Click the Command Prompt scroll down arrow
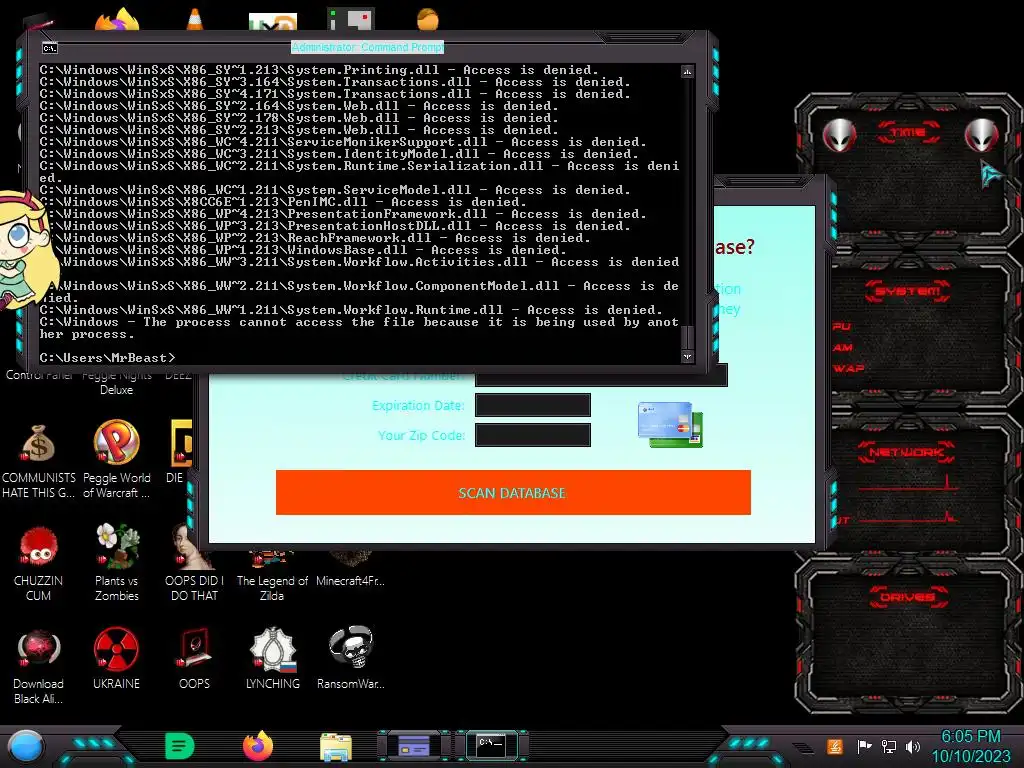 tap(687, 357)
